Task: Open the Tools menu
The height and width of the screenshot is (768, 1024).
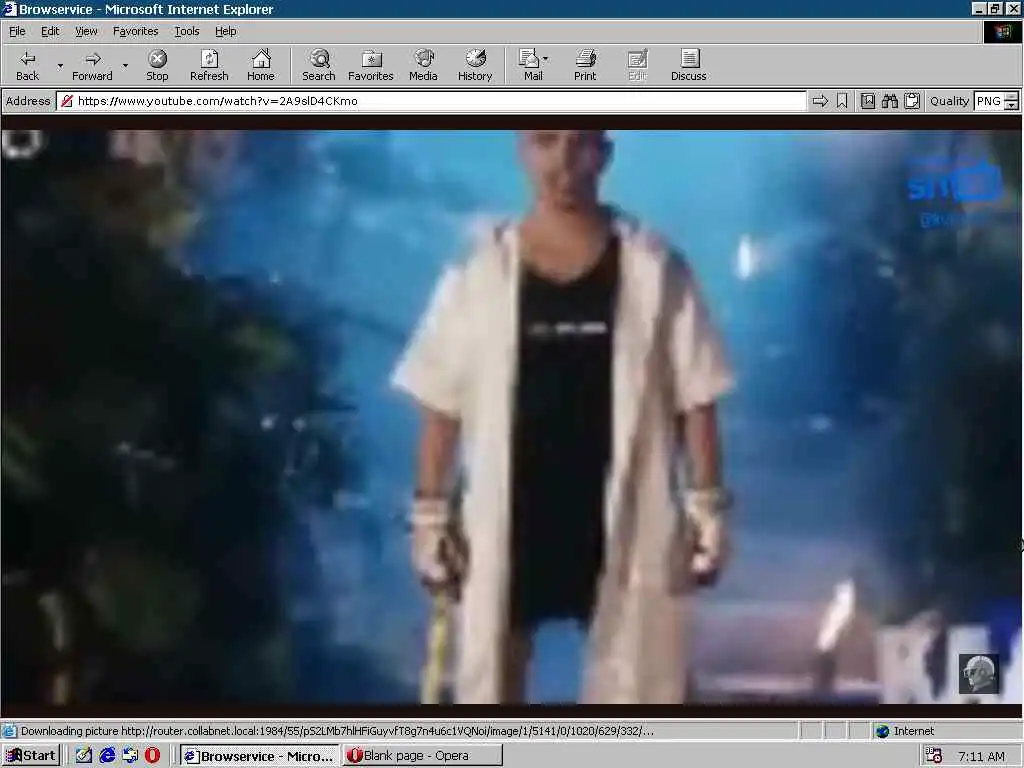Action: pyautogui.click(x=186, y=31)
